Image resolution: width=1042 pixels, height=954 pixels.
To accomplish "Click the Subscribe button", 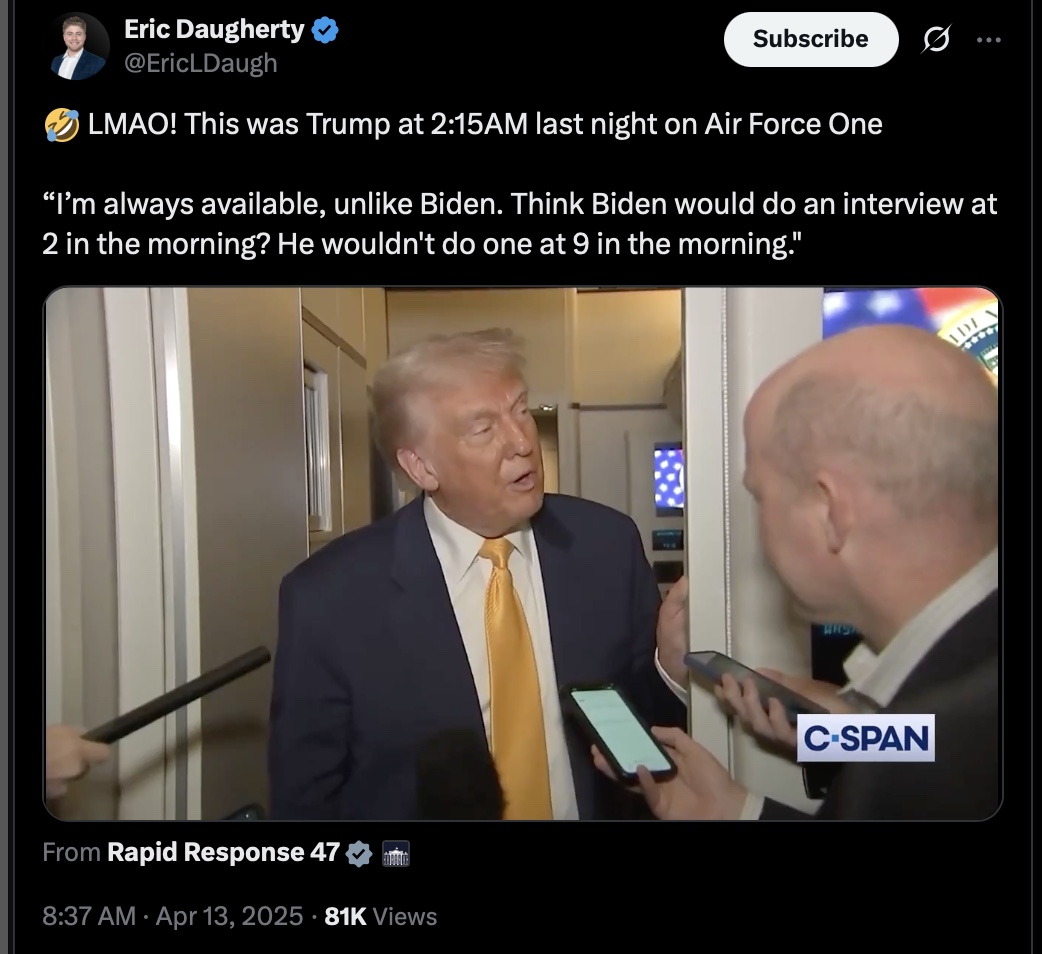I will coord(811,39).
